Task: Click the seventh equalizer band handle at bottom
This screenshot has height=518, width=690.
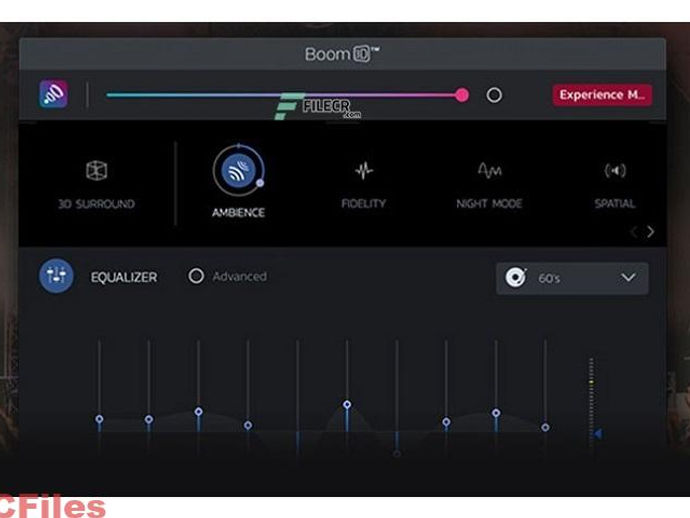Action: [396, 453]
